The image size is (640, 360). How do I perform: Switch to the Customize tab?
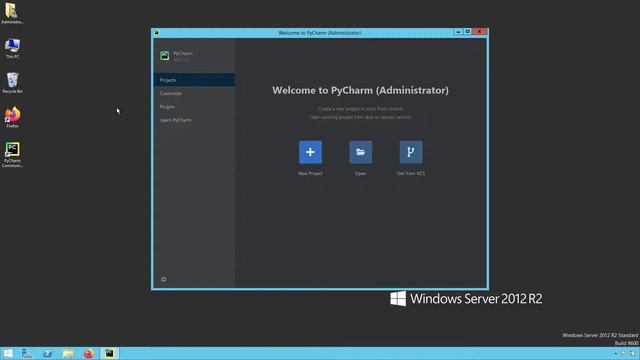click(194, 93)
